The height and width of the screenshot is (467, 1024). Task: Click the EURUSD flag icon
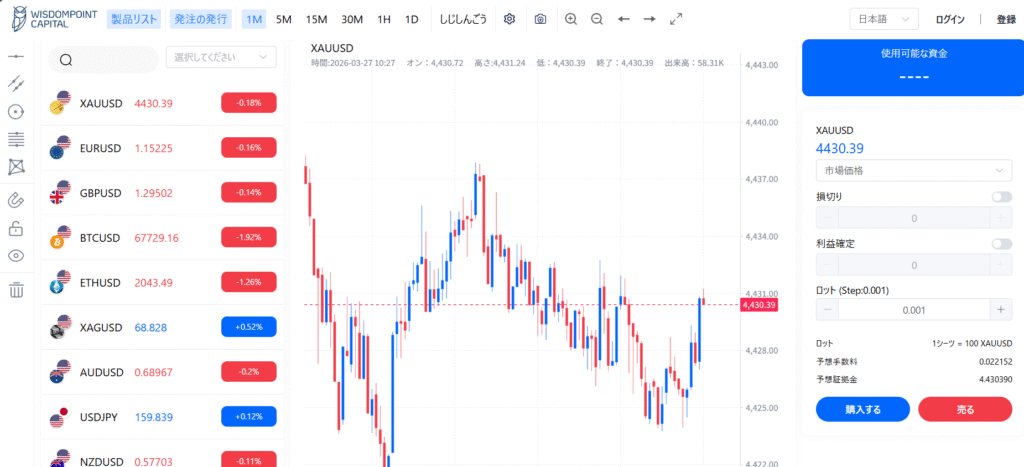pyautogui.click(x=59, y=148)
